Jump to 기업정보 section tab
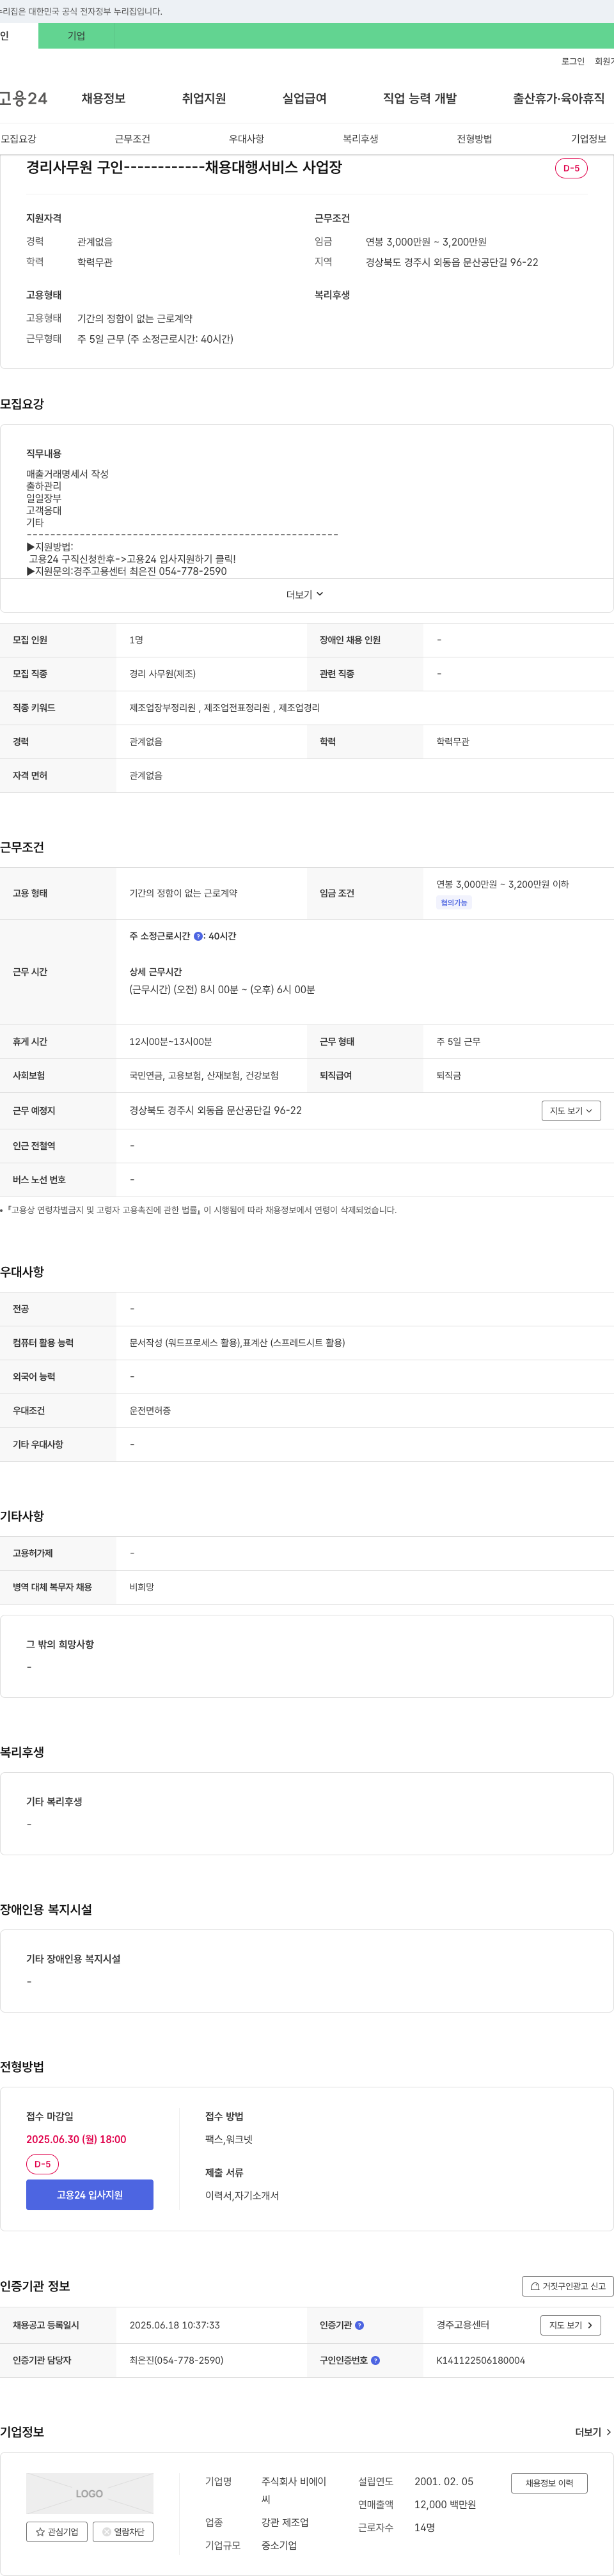 [x=588, y=139]
